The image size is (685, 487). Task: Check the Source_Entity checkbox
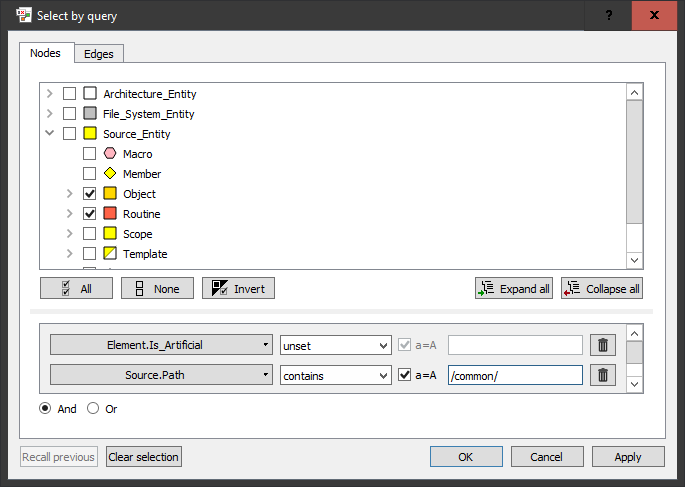click(x=69, y=134)
